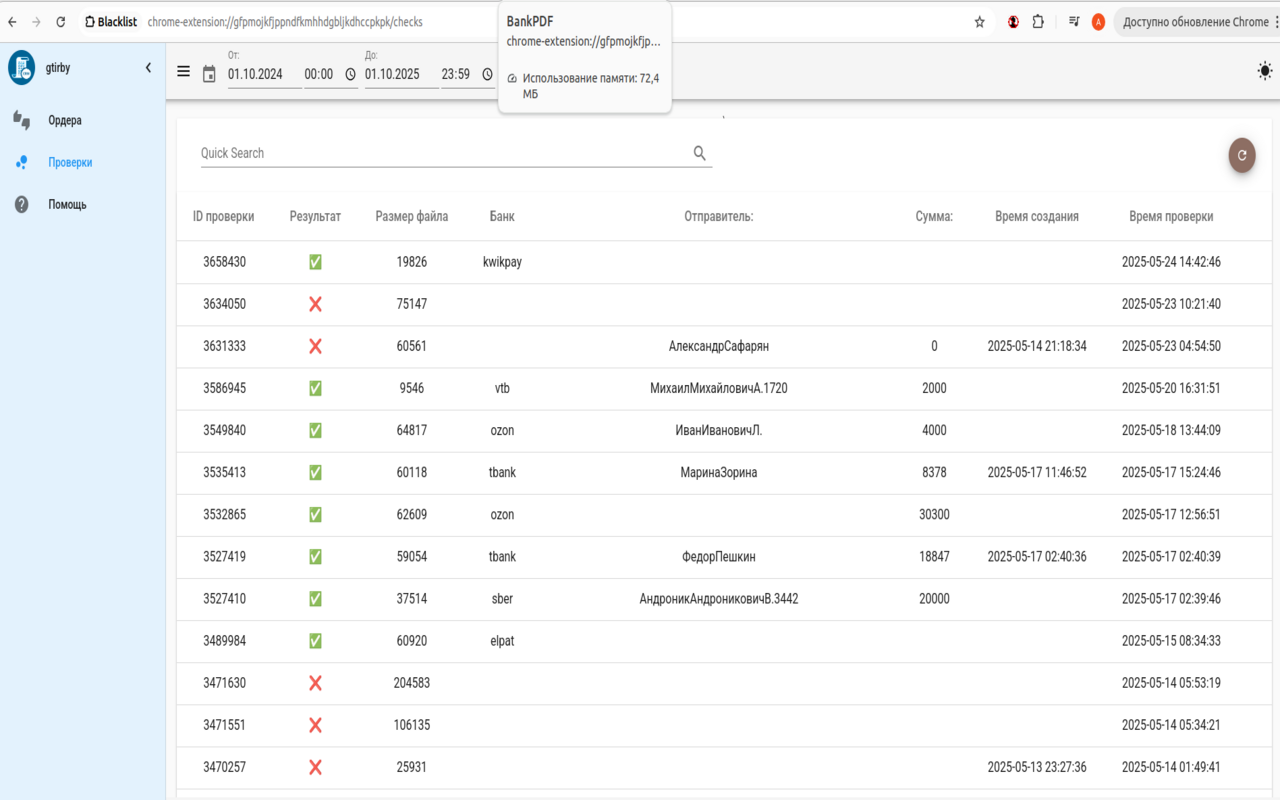Open the Помощь section
The height and width of the screenshot is (800, 1280).
[x=69, y=204]
